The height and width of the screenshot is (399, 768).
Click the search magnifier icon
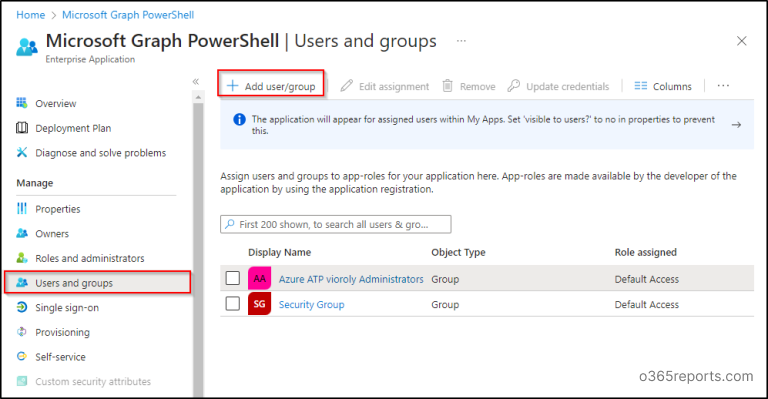click(x=230, y=224)
